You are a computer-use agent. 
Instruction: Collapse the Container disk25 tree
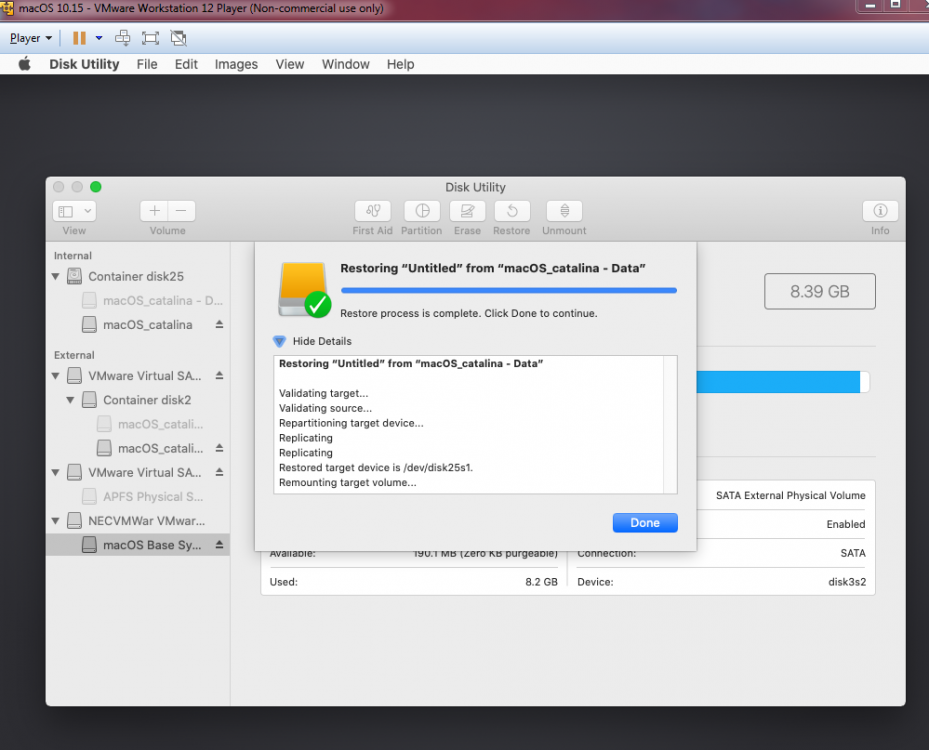[56, 277]
